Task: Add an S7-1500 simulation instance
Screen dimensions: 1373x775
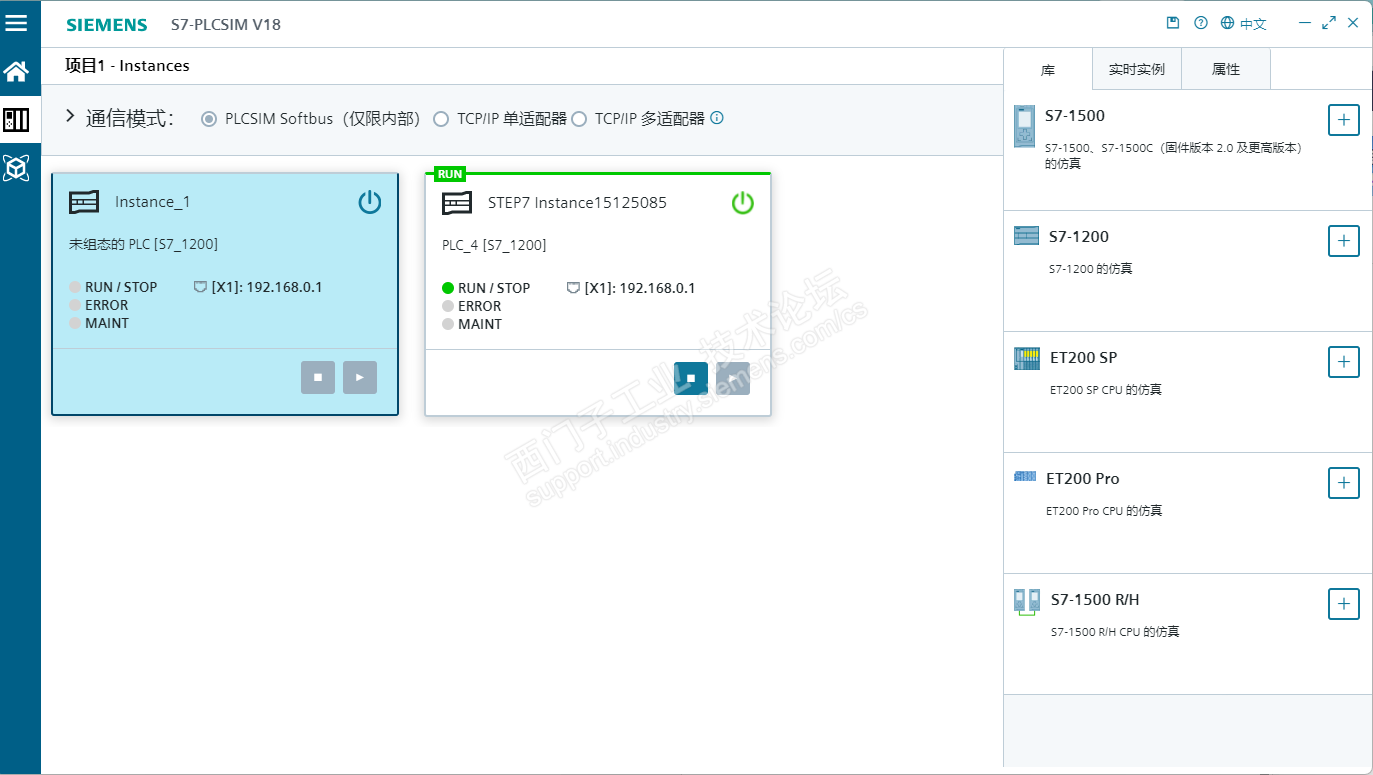Action: pos(1344,120)
